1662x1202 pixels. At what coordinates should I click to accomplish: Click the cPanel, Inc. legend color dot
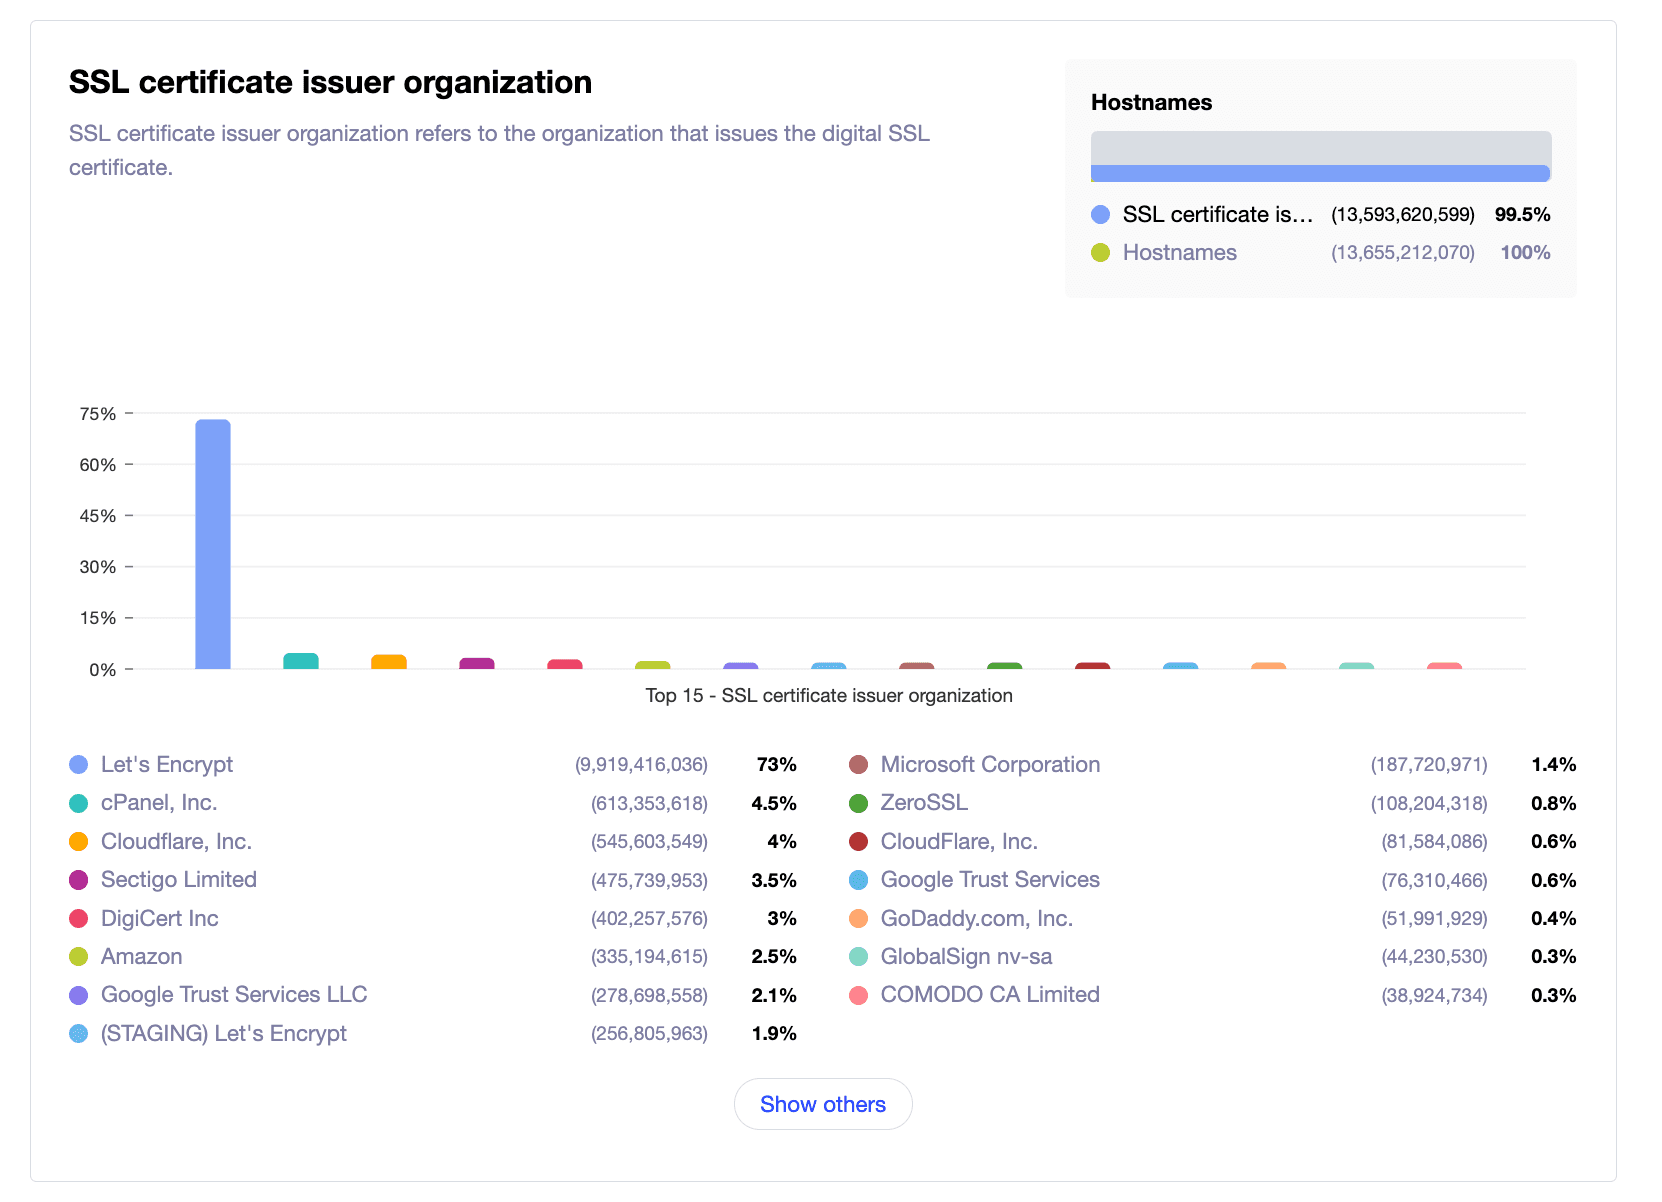click(x=79, y=803)
